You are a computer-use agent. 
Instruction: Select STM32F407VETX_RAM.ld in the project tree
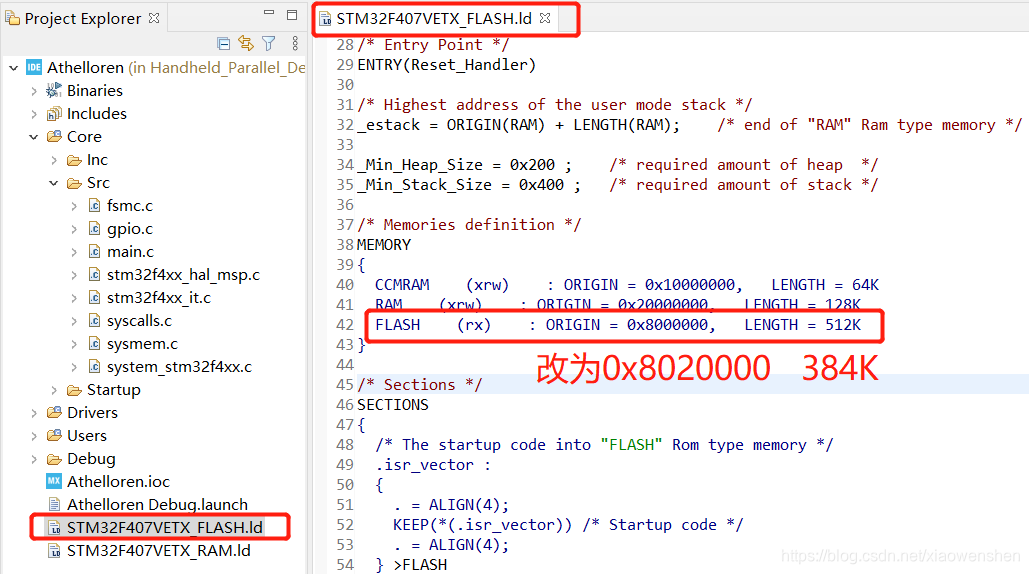(x=159, y=550)
